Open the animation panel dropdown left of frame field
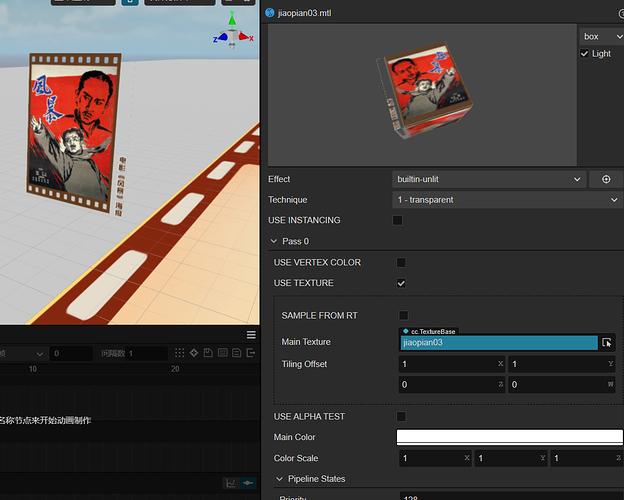Viewport: 624px width, 500px height. coord(23,354)
